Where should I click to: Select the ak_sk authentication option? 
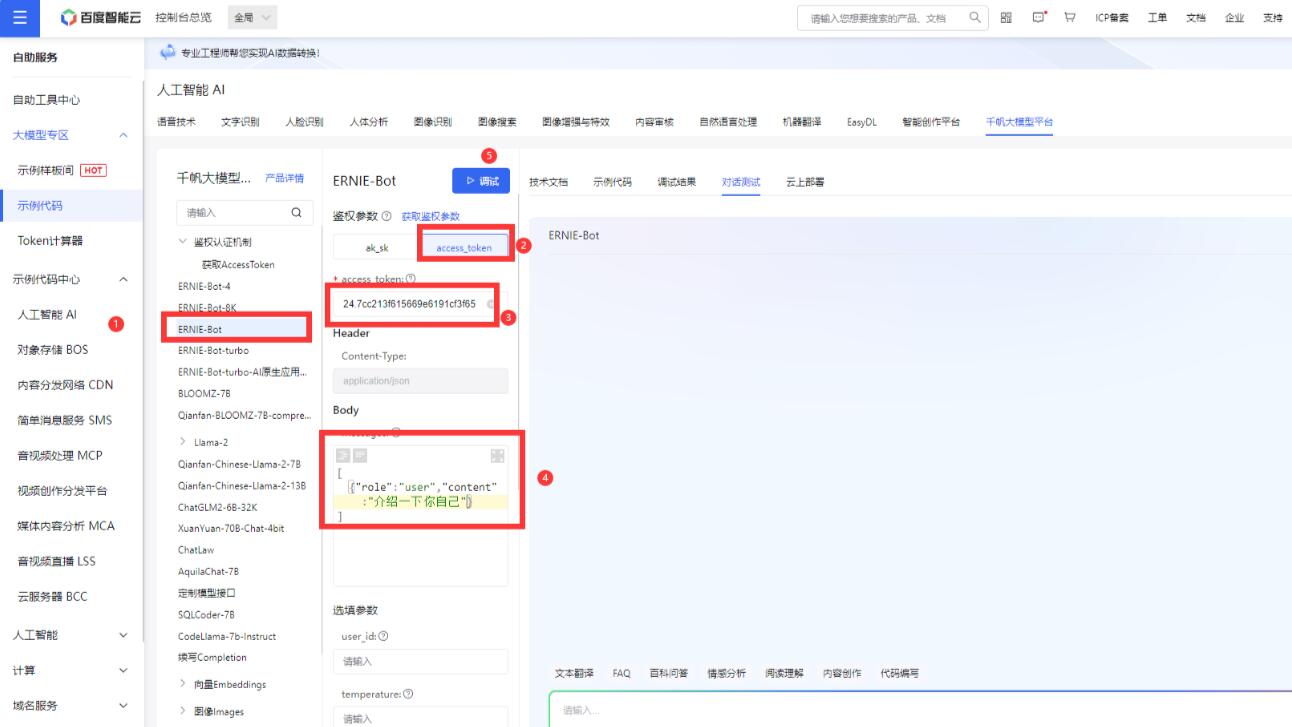(377, 247)
